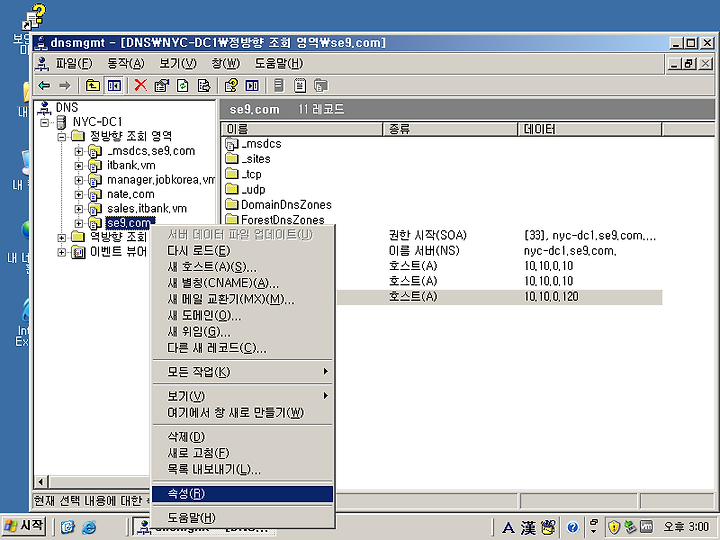The width and height of the screenshot is (720, 540).
Task: Choose 목록 내보내기(L)... menu entry
Action: click(x=242, y=469)
